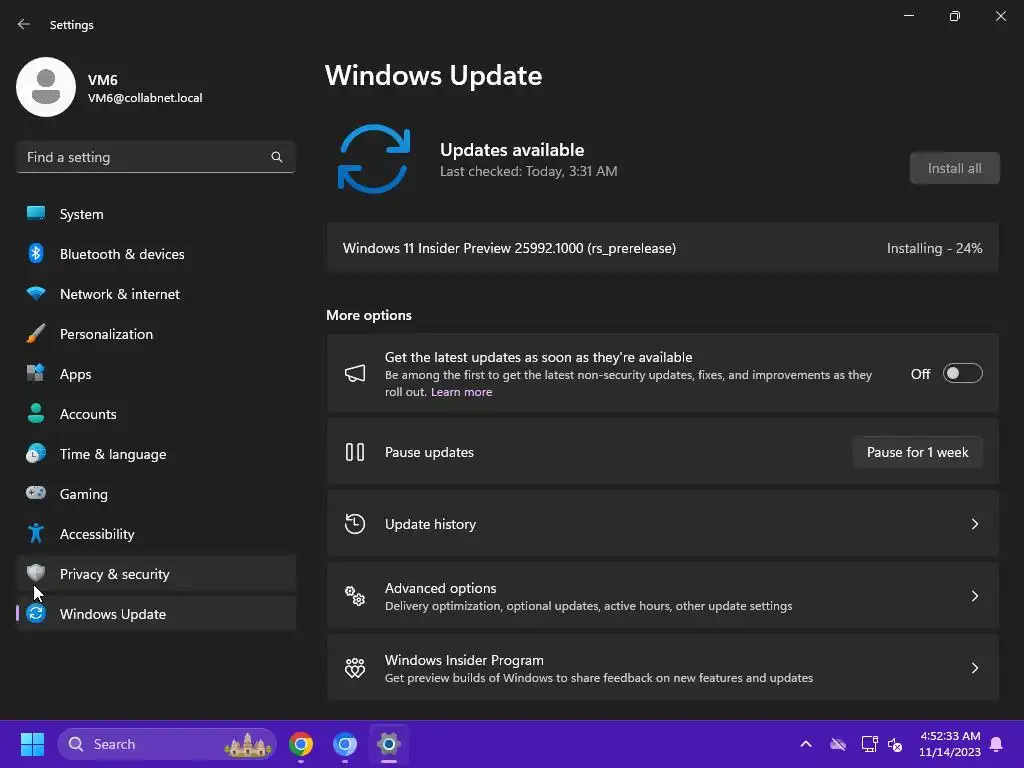Click the VM6@collabnet.local account text

(x=145, y=98)
